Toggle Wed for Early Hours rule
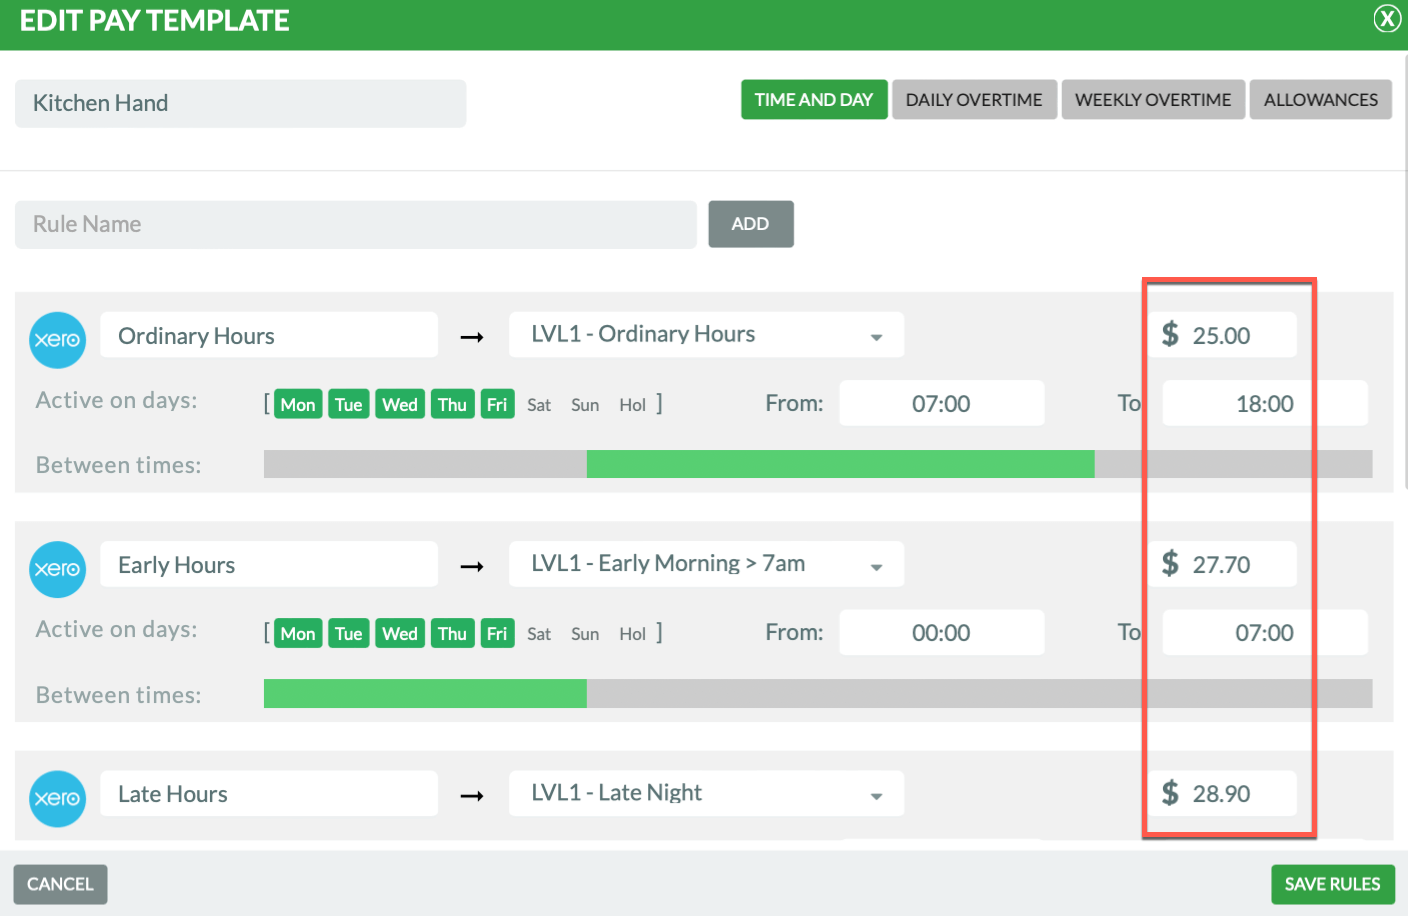 [400, 633]
